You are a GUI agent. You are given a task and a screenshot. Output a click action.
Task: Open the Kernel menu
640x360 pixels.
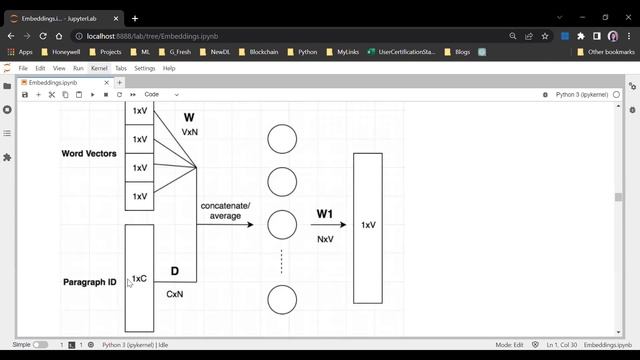(99, 68)
